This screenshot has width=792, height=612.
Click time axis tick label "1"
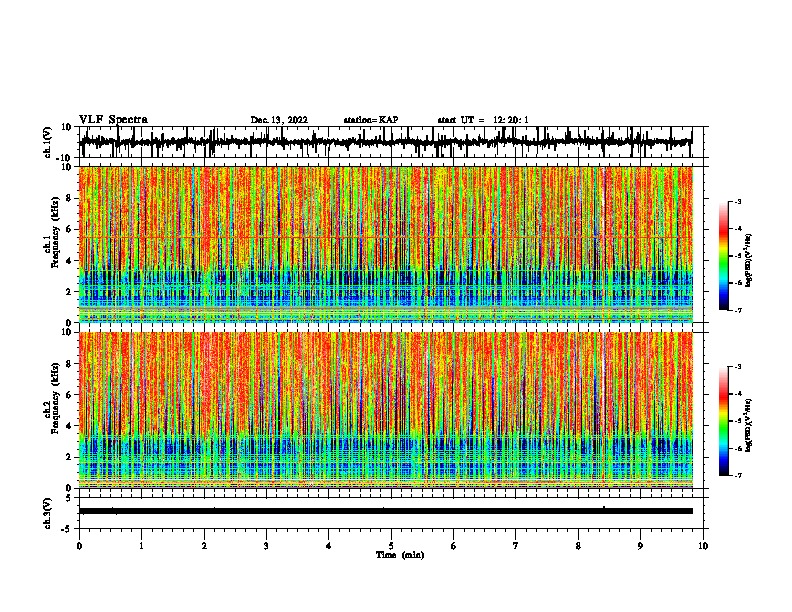click(141, 545)
